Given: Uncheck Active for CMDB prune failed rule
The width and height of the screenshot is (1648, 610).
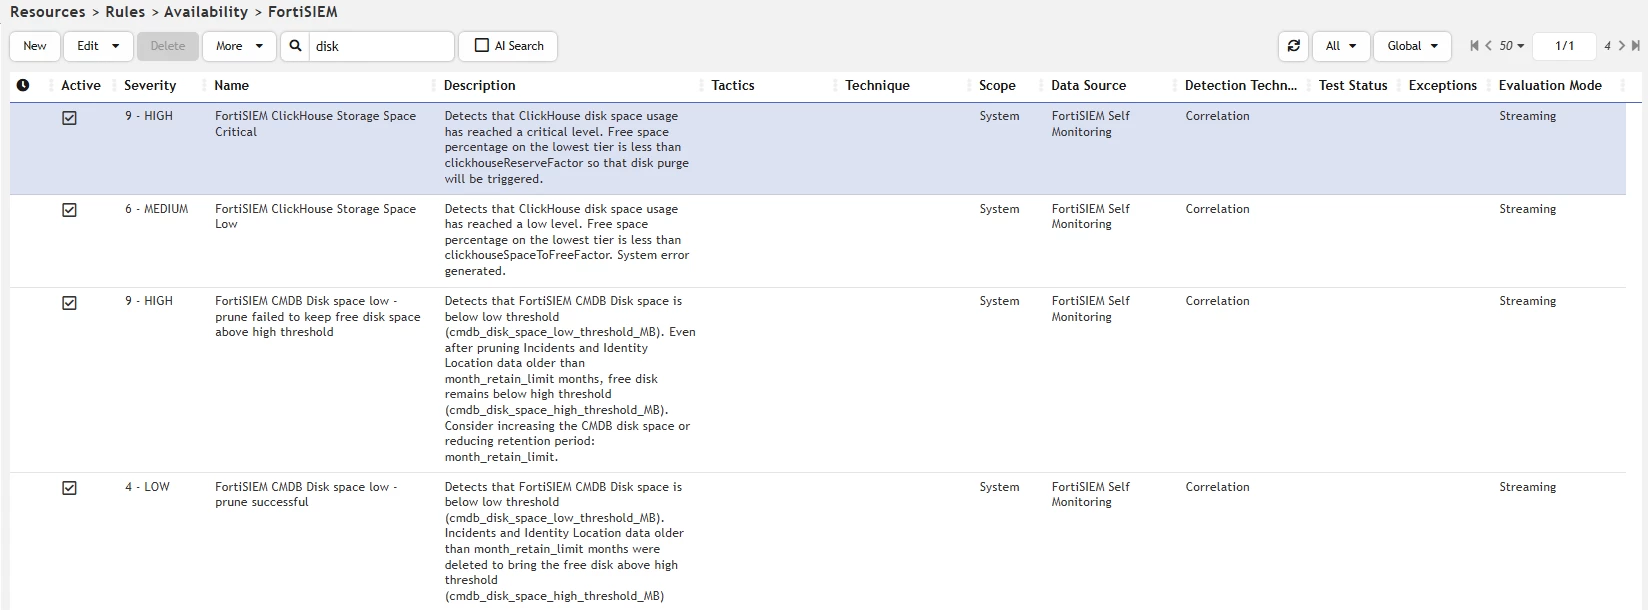Looking at the screenshot, I should point(69,303).
